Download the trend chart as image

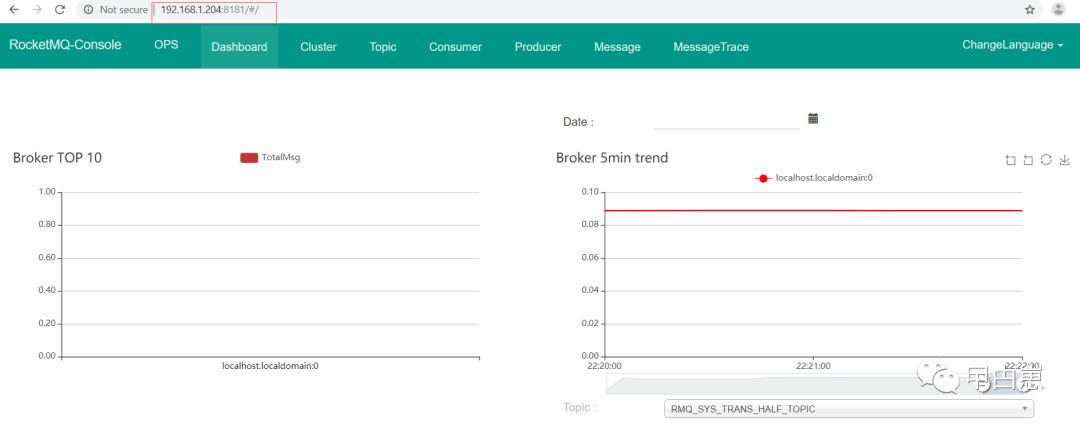[x=1064, y=160]
